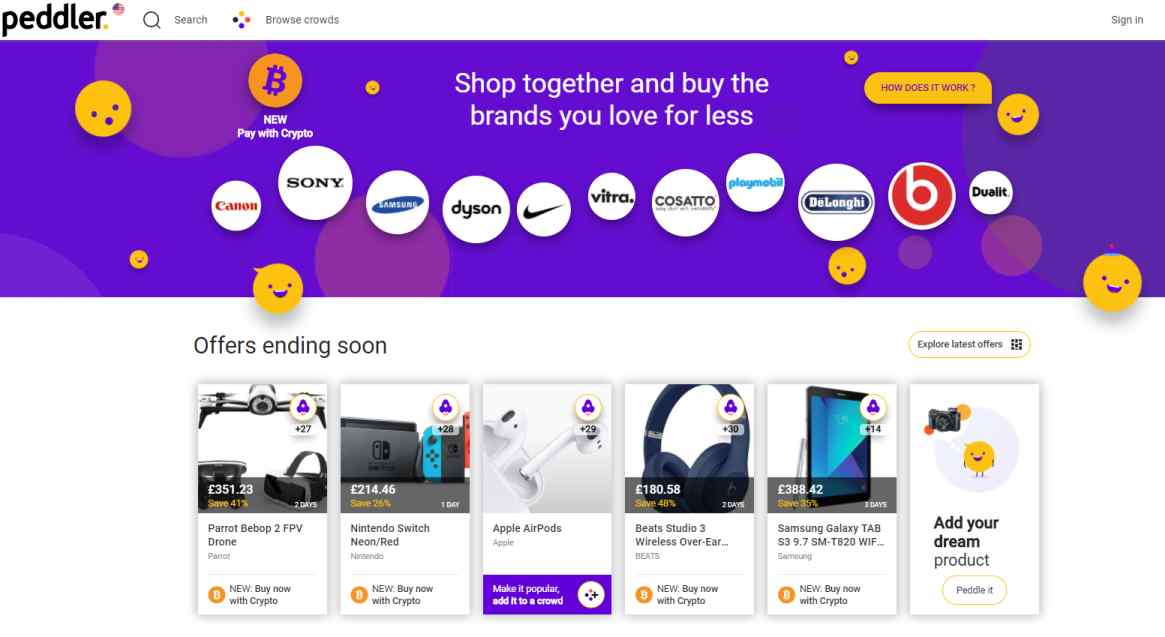
Task: Click Explore latest offers button
Action: 969,344
